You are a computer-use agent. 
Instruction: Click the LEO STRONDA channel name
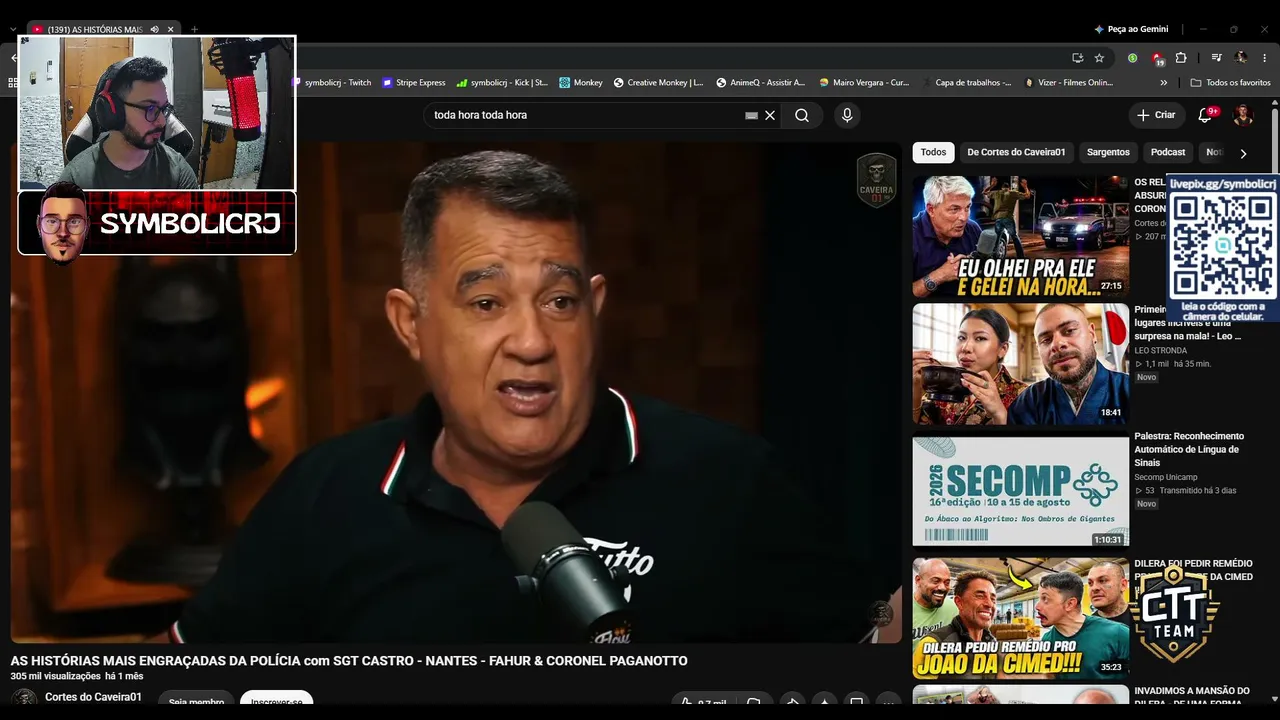[x=1161, y=351]
